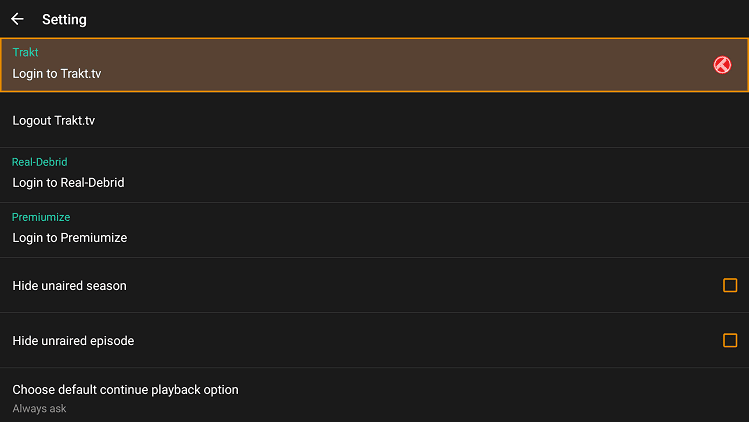The width and height of the screenshot is (749, 422).
Task: Select Logout Trakt.tv
Action: pos(54,120)
